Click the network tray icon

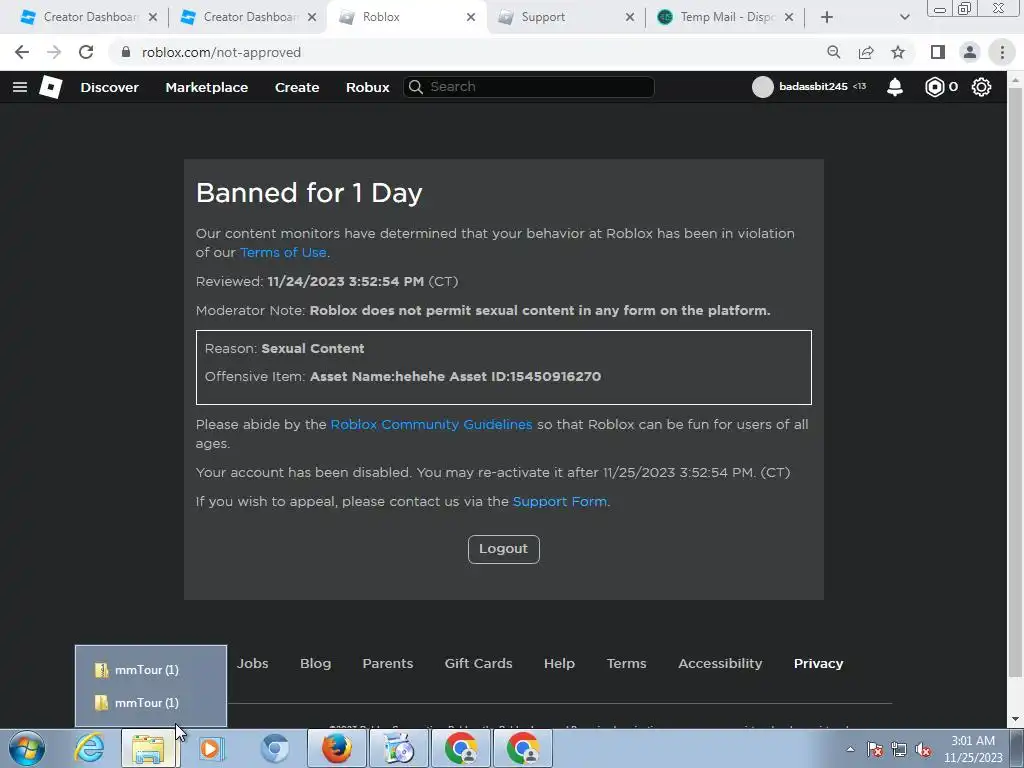[x=899, y=749]
